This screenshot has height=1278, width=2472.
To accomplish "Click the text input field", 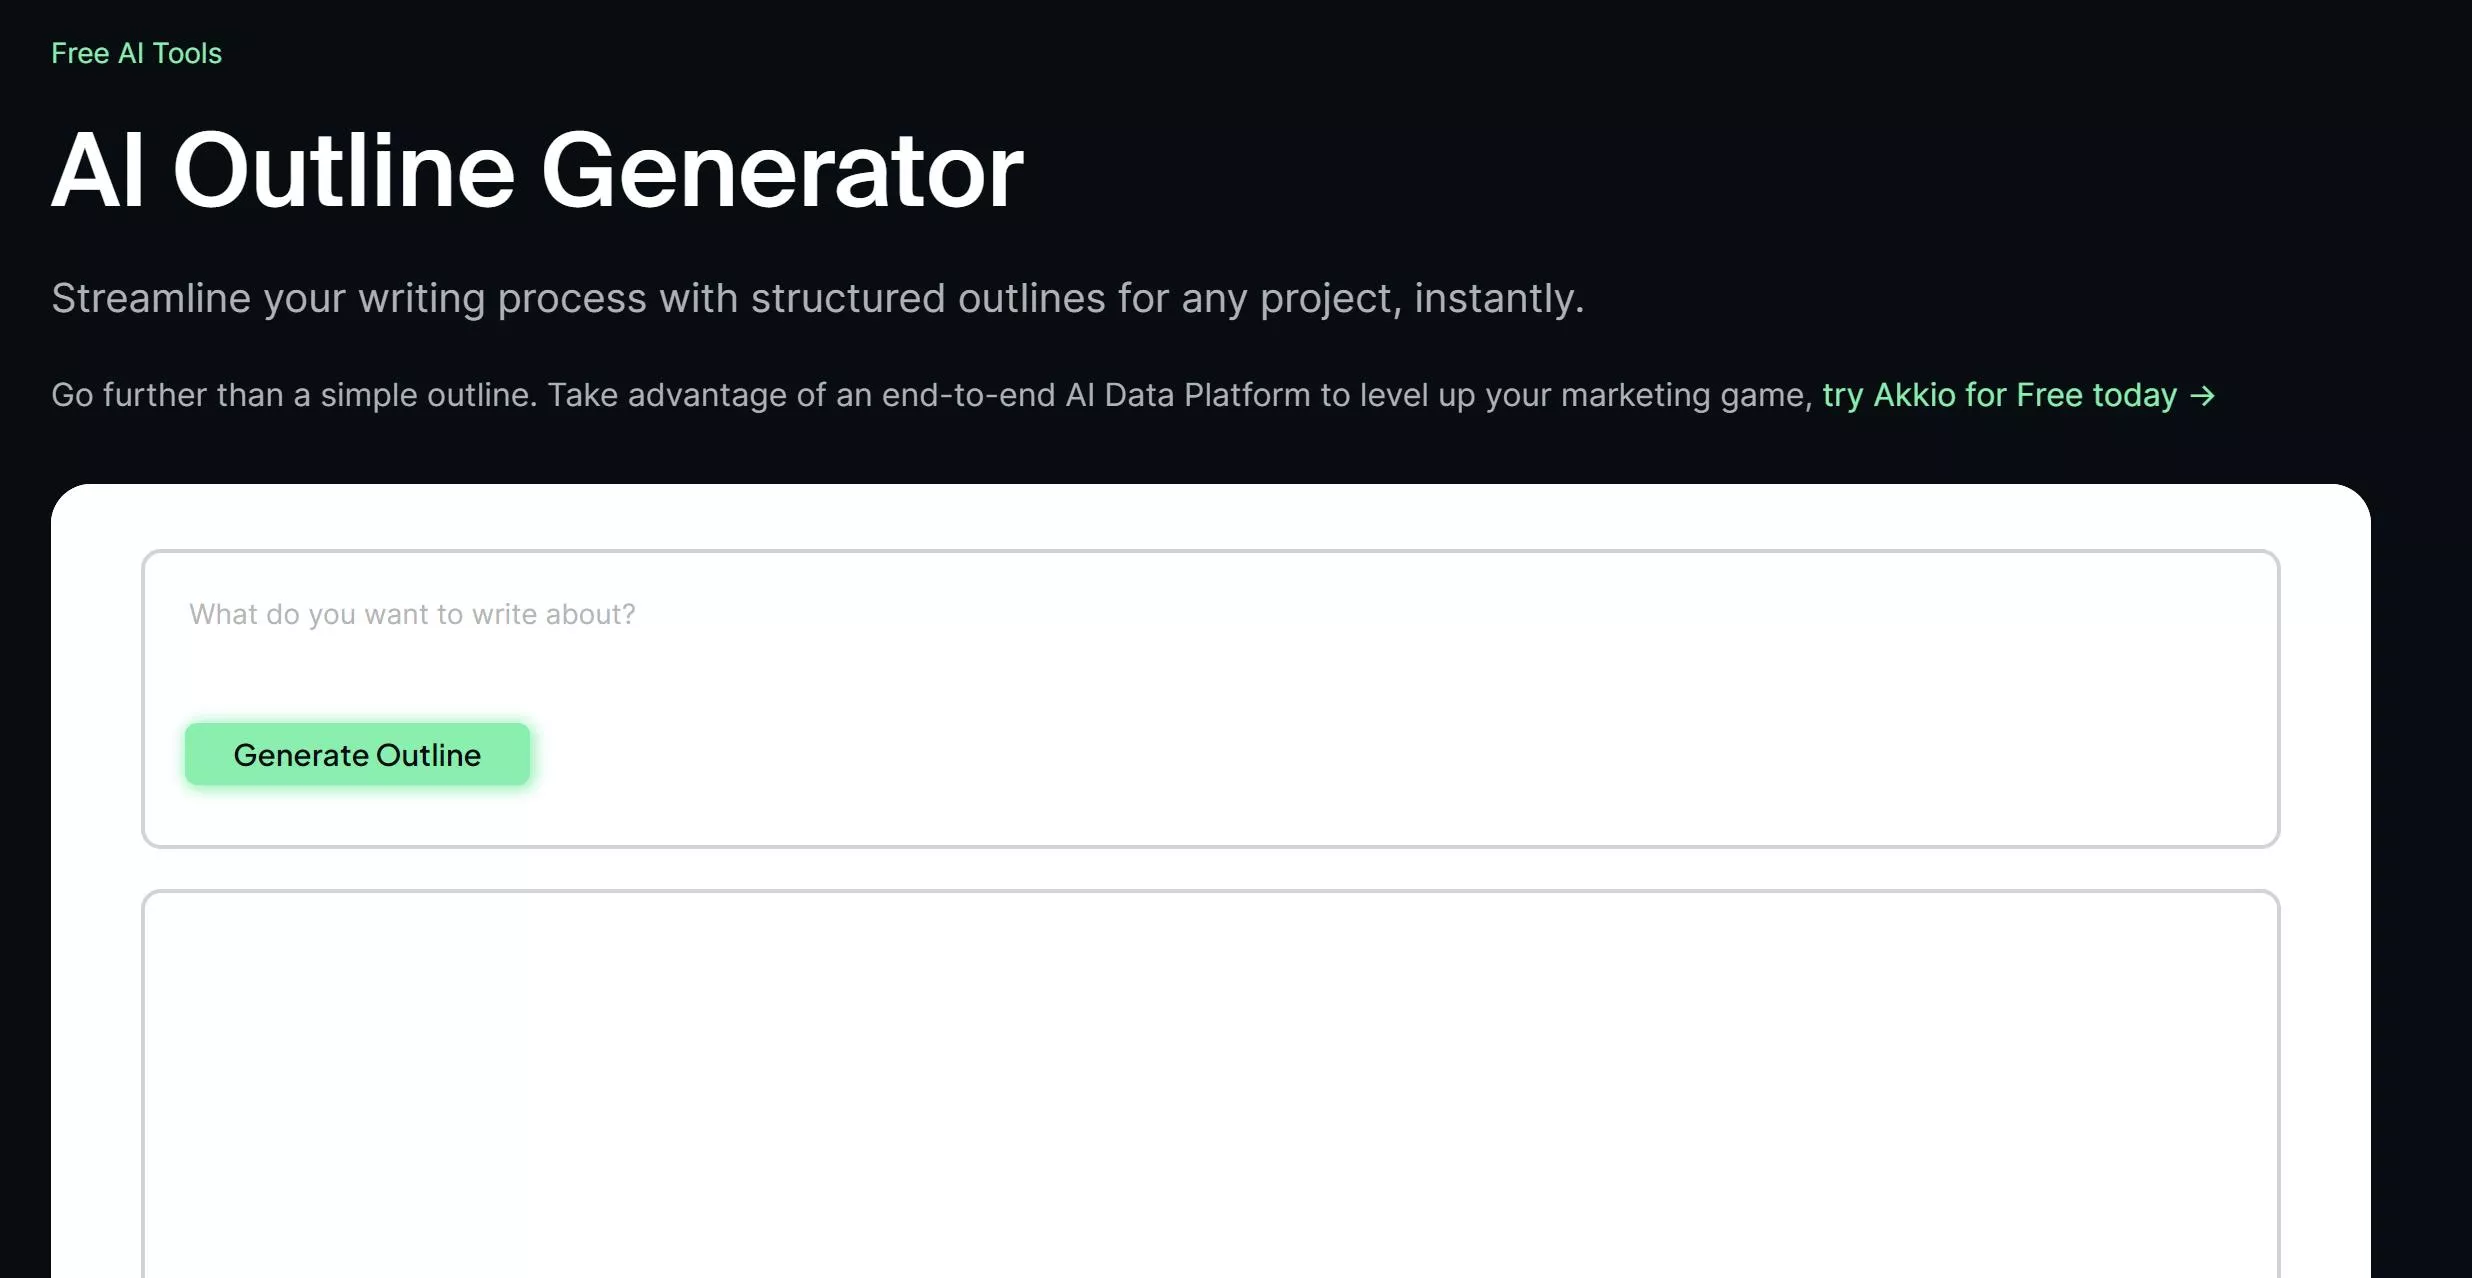I will tap(1211, 613).
